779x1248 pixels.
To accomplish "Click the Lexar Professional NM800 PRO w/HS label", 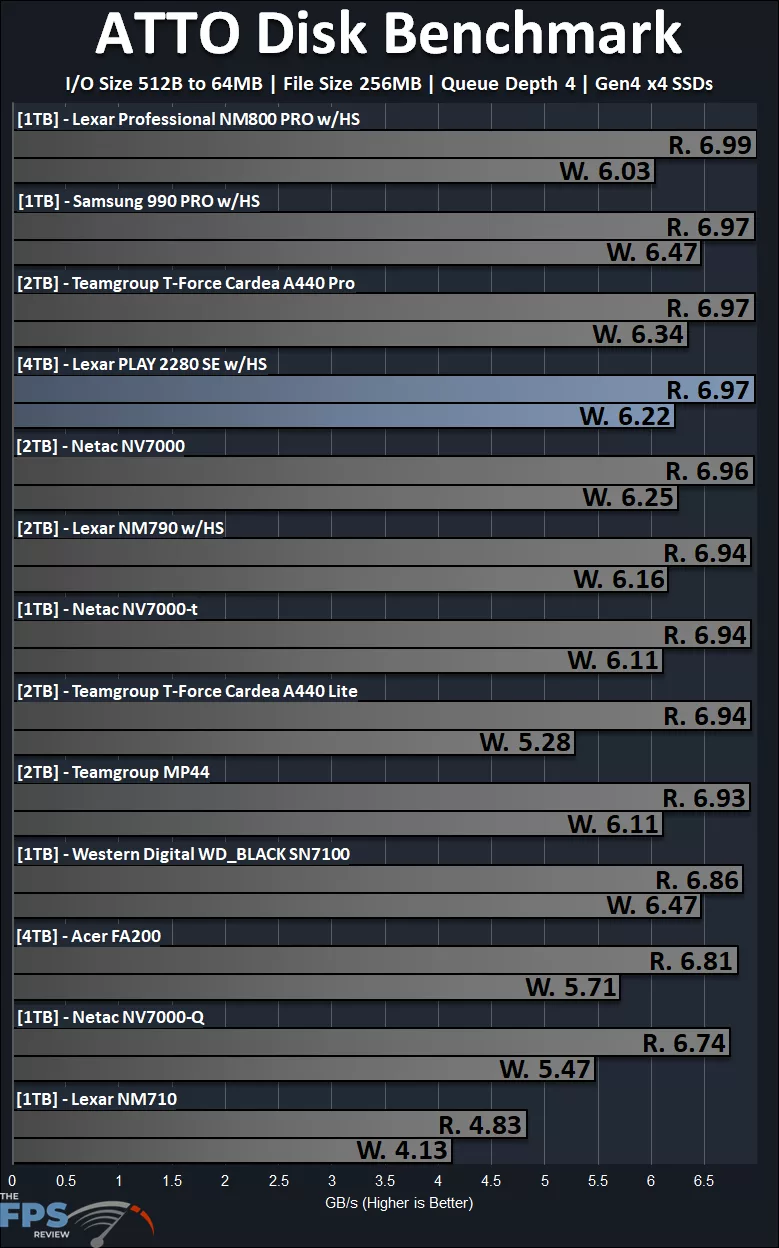I will (x=189, y=120).
